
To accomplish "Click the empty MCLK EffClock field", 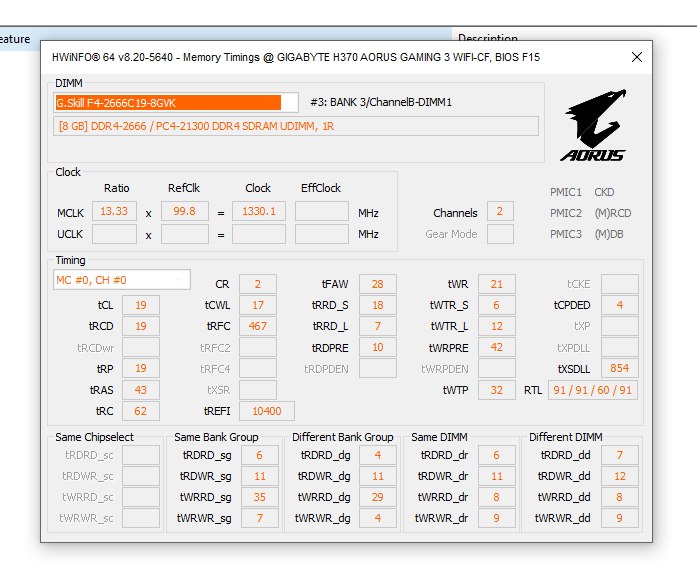I will click(x=322, y=211).
